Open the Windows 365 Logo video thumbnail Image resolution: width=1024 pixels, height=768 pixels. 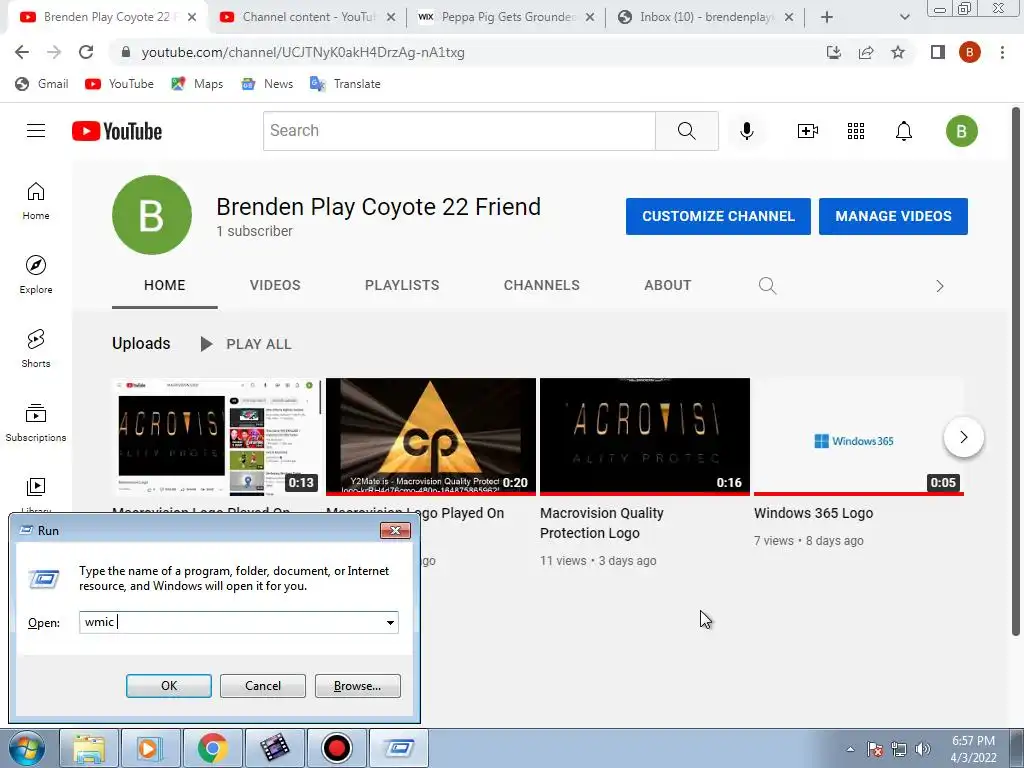coord(858,436)
